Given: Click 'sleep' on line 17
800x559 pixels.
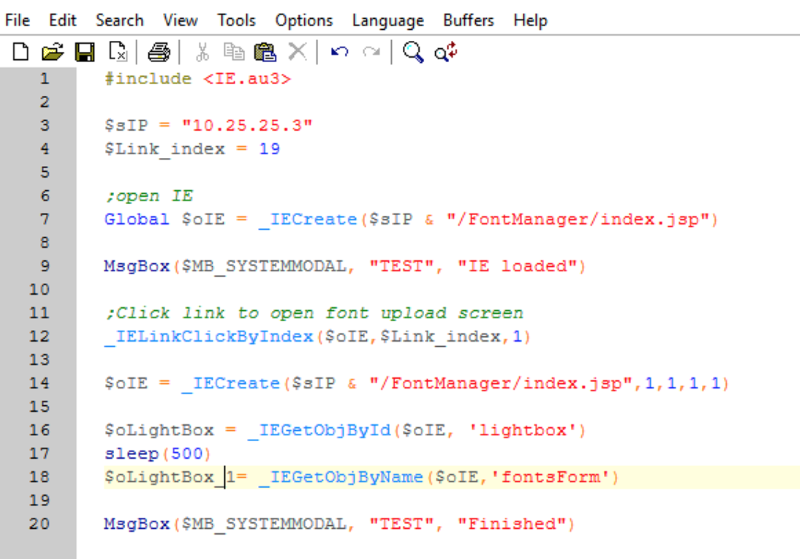Looking at the screenshot, I should tap(132, 453).
